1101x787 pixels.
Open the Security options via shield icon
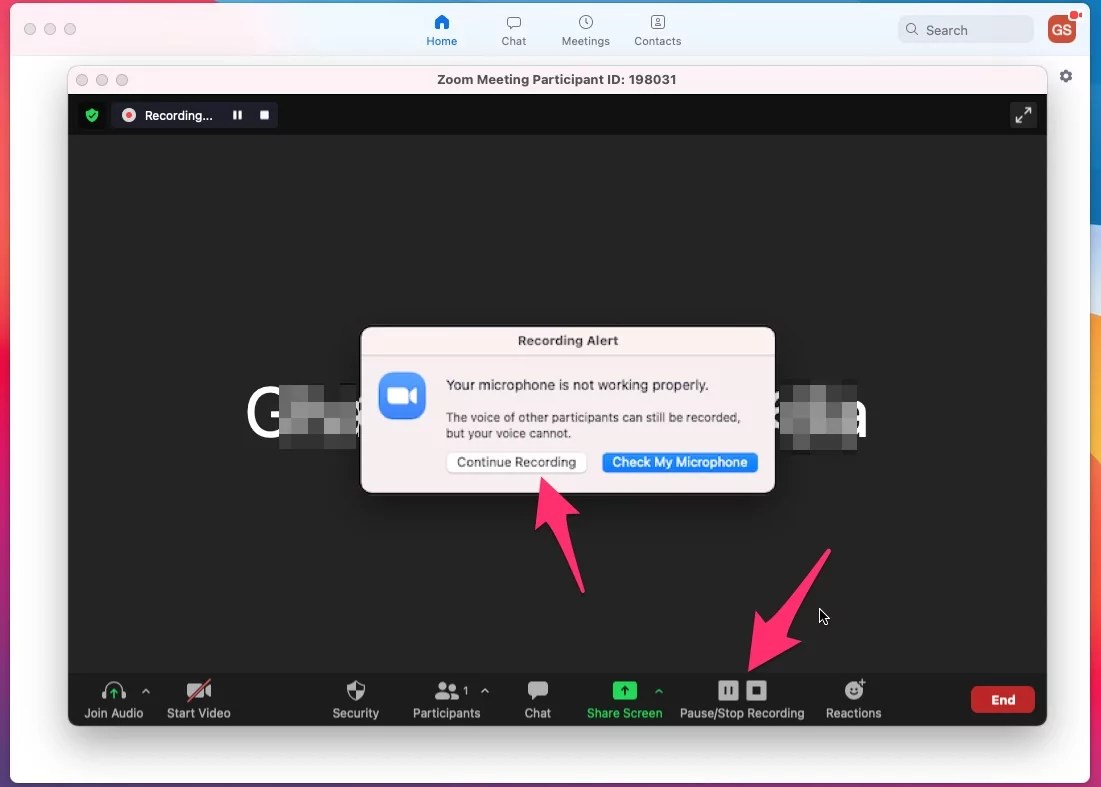pyautogui.click(x=356, y=699)
